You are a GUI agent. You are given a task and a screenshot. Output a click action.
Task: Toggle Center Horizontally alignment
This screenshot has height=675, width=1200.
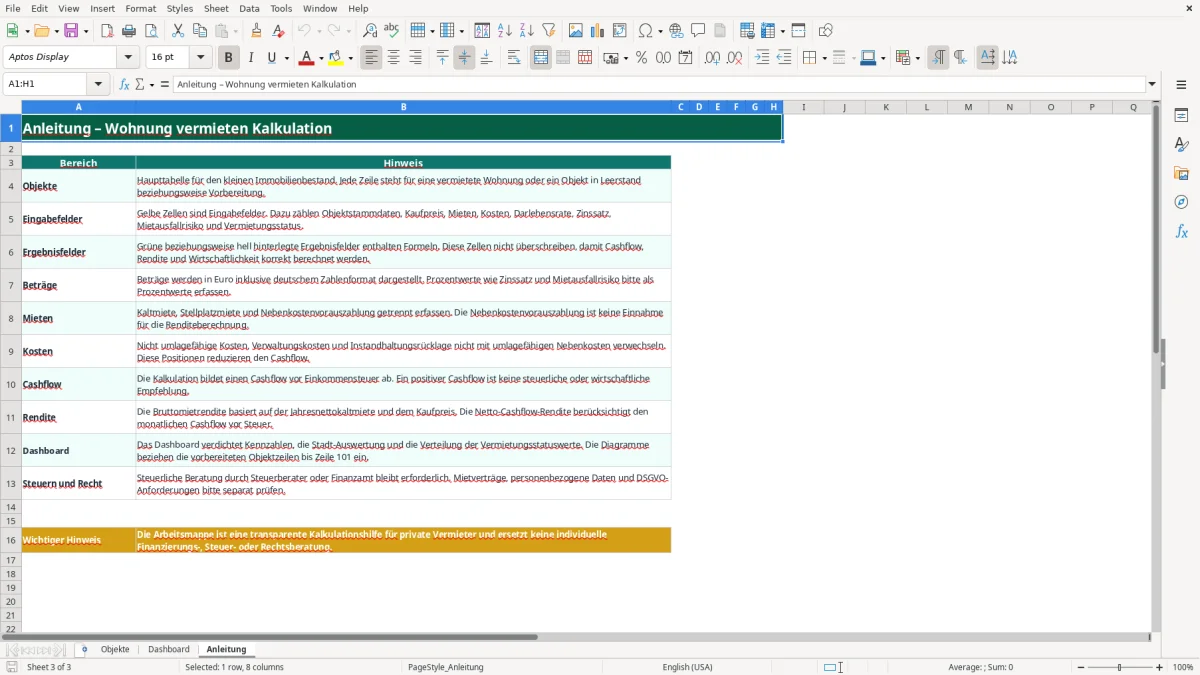pos(394,58)
